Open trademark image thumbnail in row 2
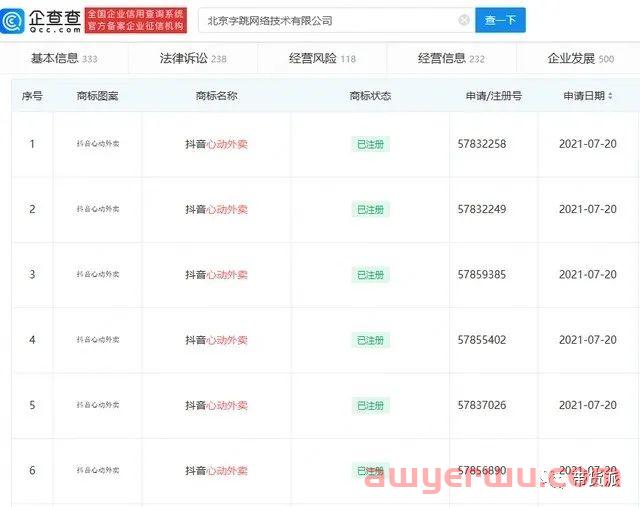The height and width of the screenshot is (507, 640). coord(98,209)
